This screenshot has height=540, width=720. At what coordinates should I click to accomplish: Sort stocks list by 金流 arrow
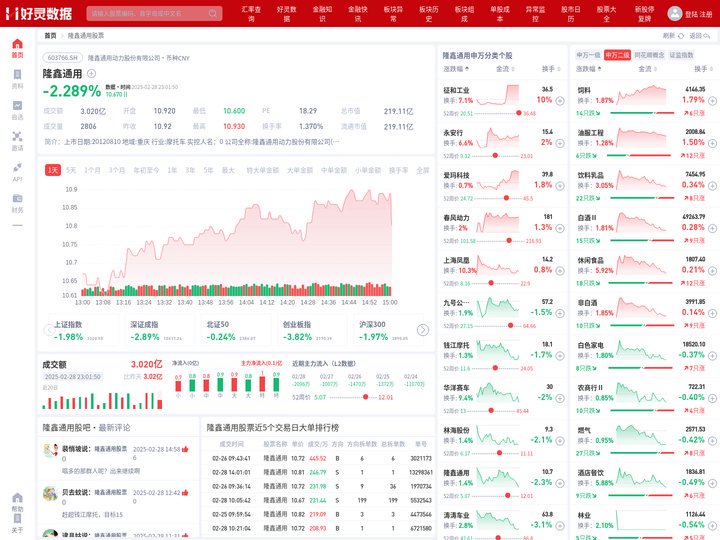click(x=513, y=69)
